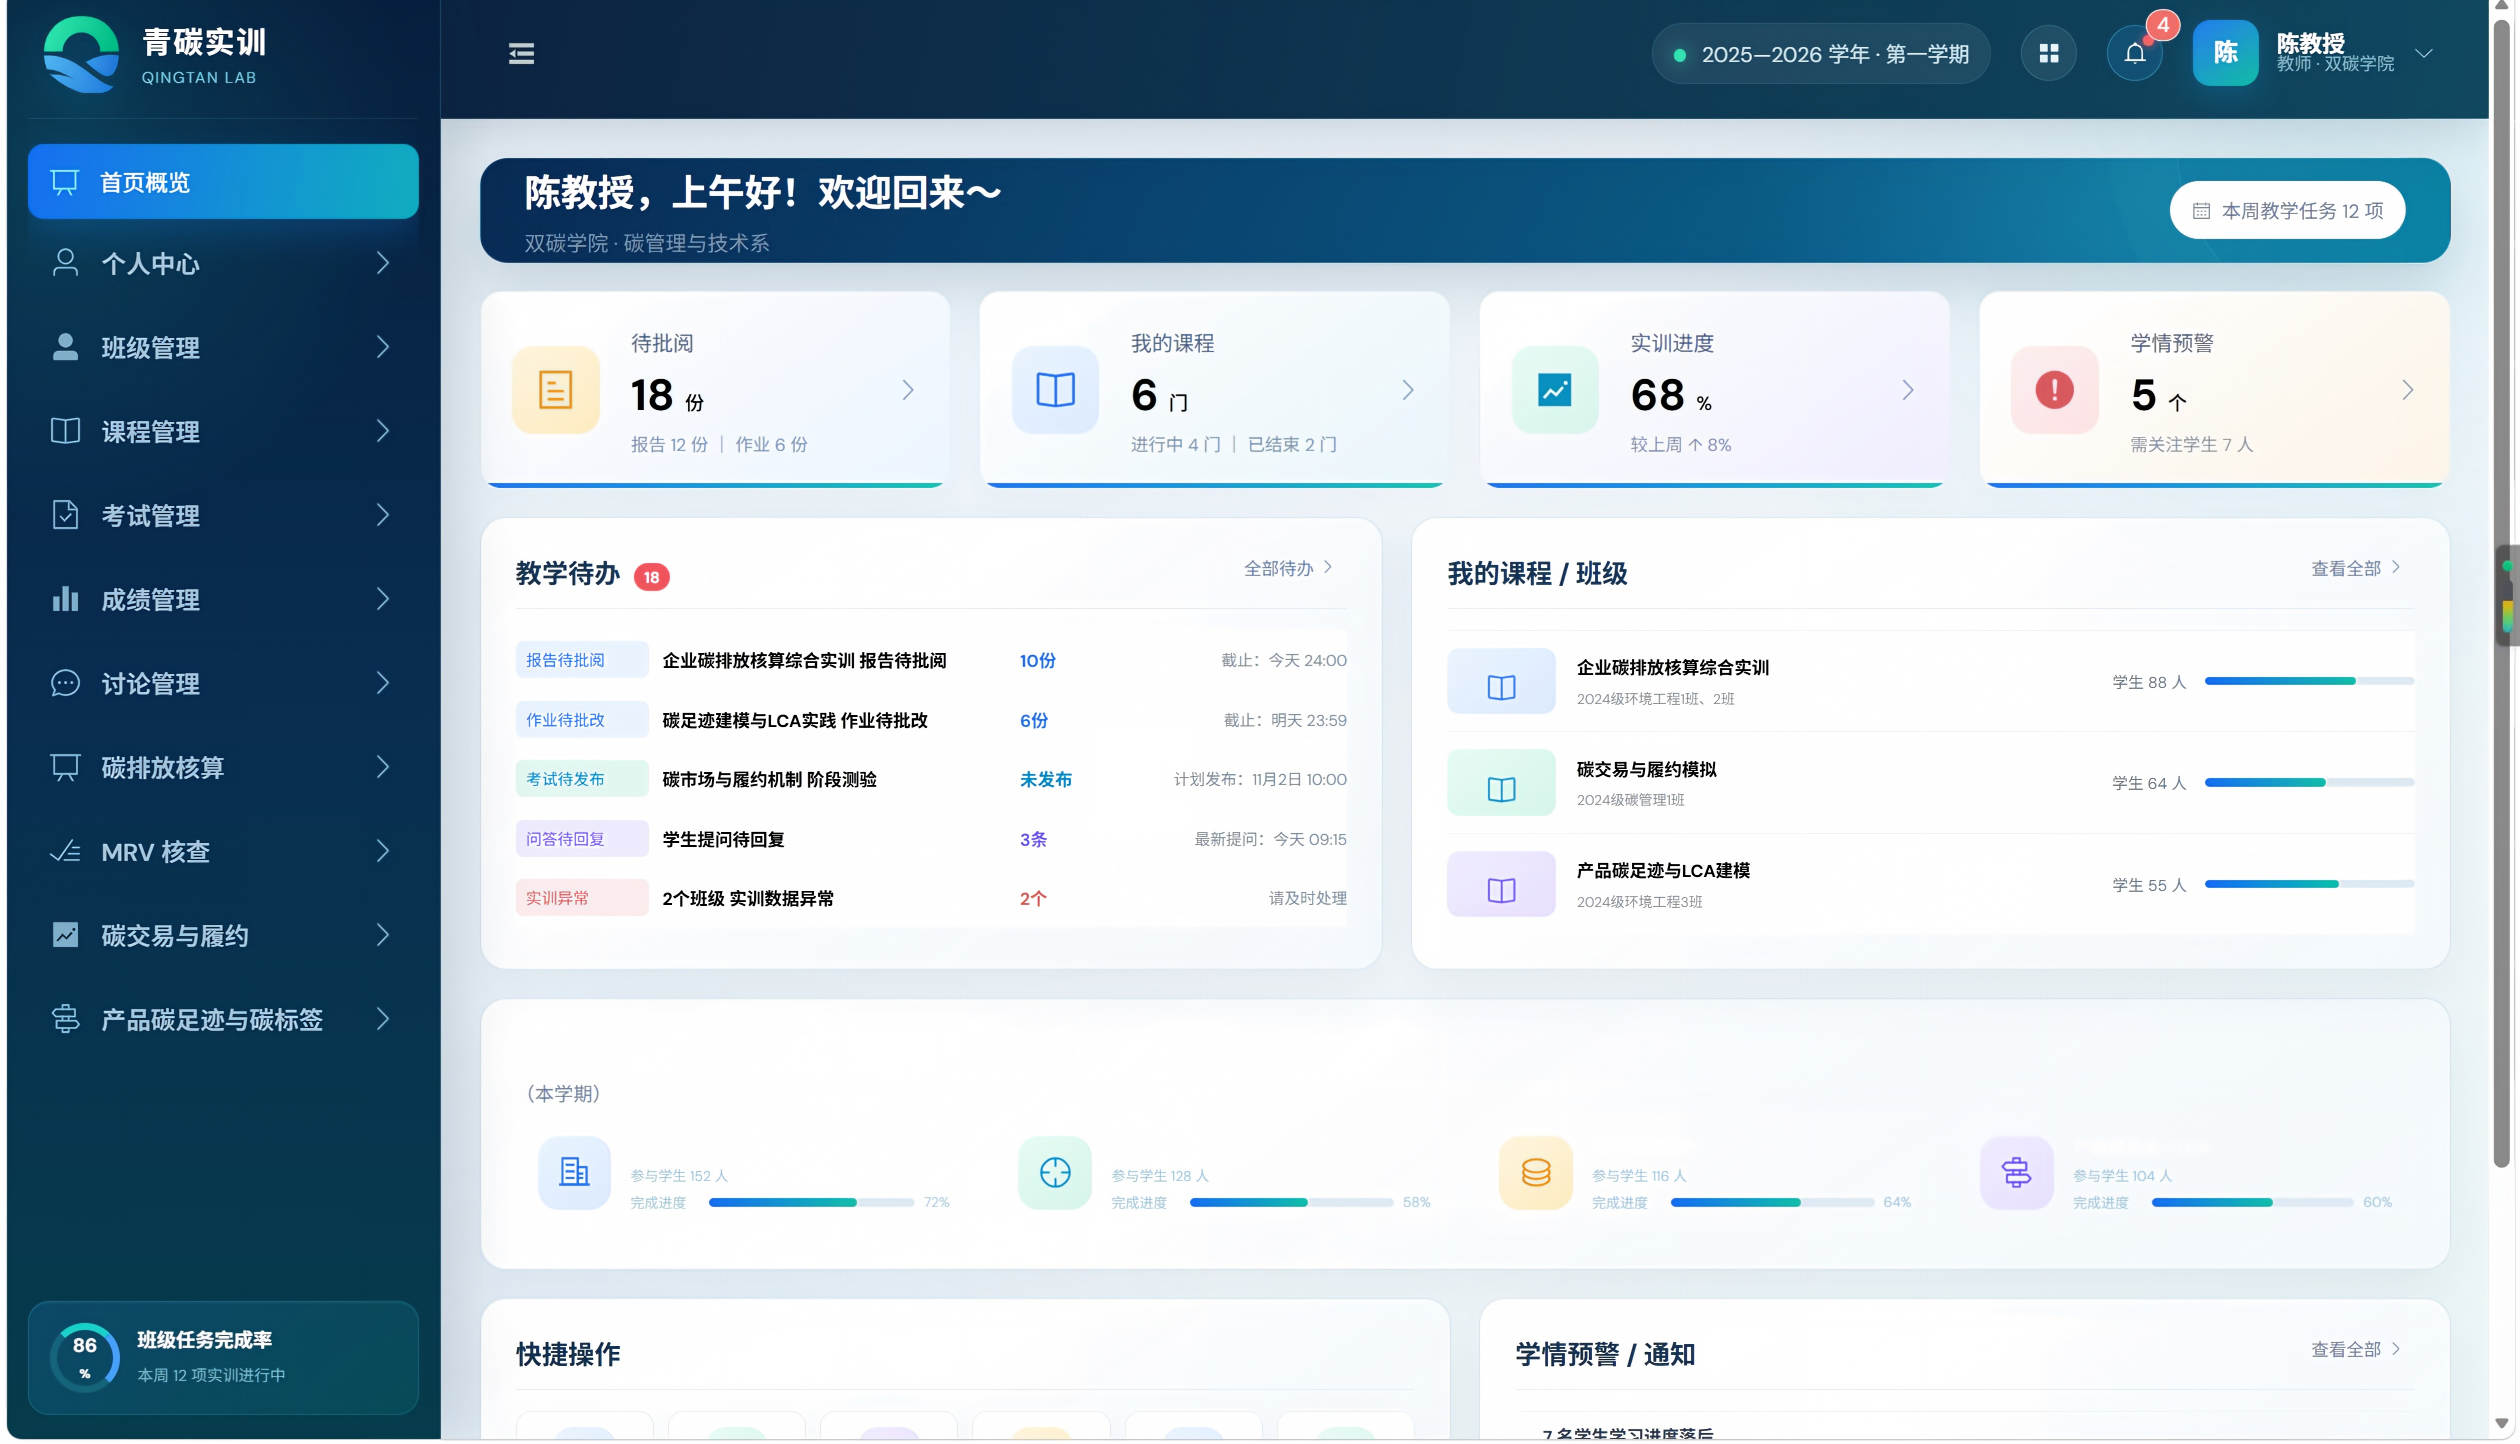
Task: Click the 企业碳排放核算综合实训 course thumbnail icon
Action: pyautogui.click(x=1501, y=682)
